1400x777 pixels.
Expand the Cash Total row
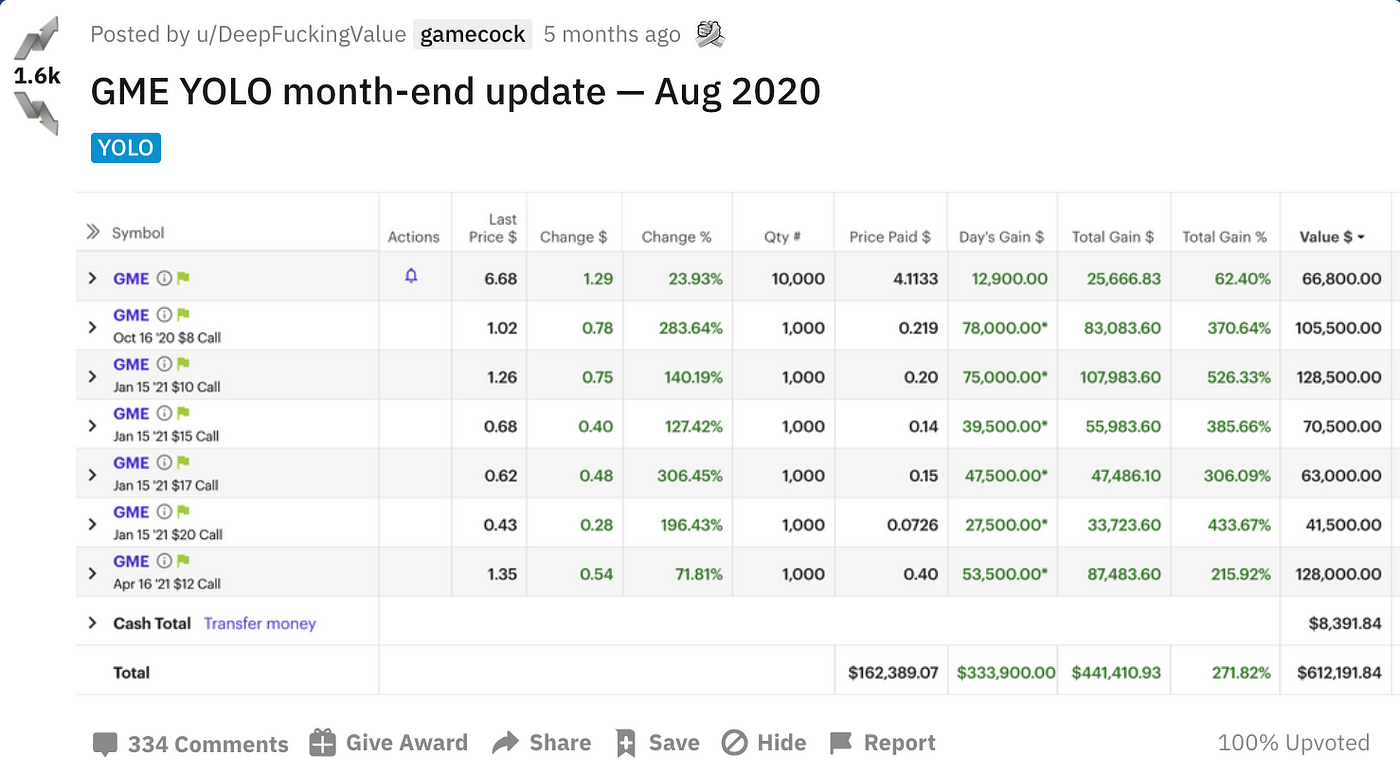click(x=93, y=623)
